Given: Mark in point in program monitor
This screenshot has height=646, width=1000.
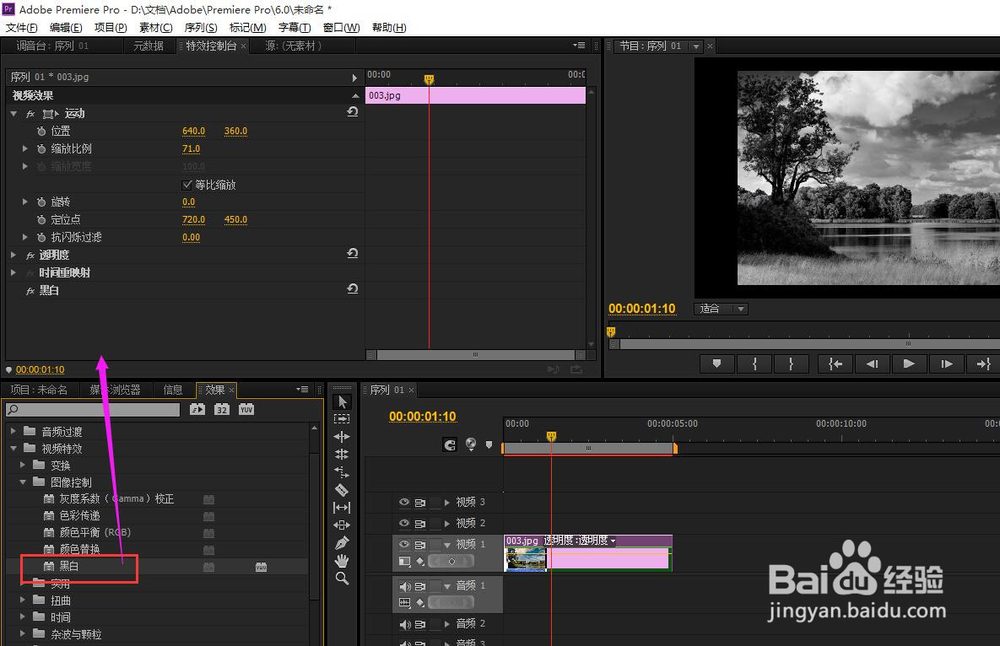Looking at the screenshot, I should click(754, 363).
